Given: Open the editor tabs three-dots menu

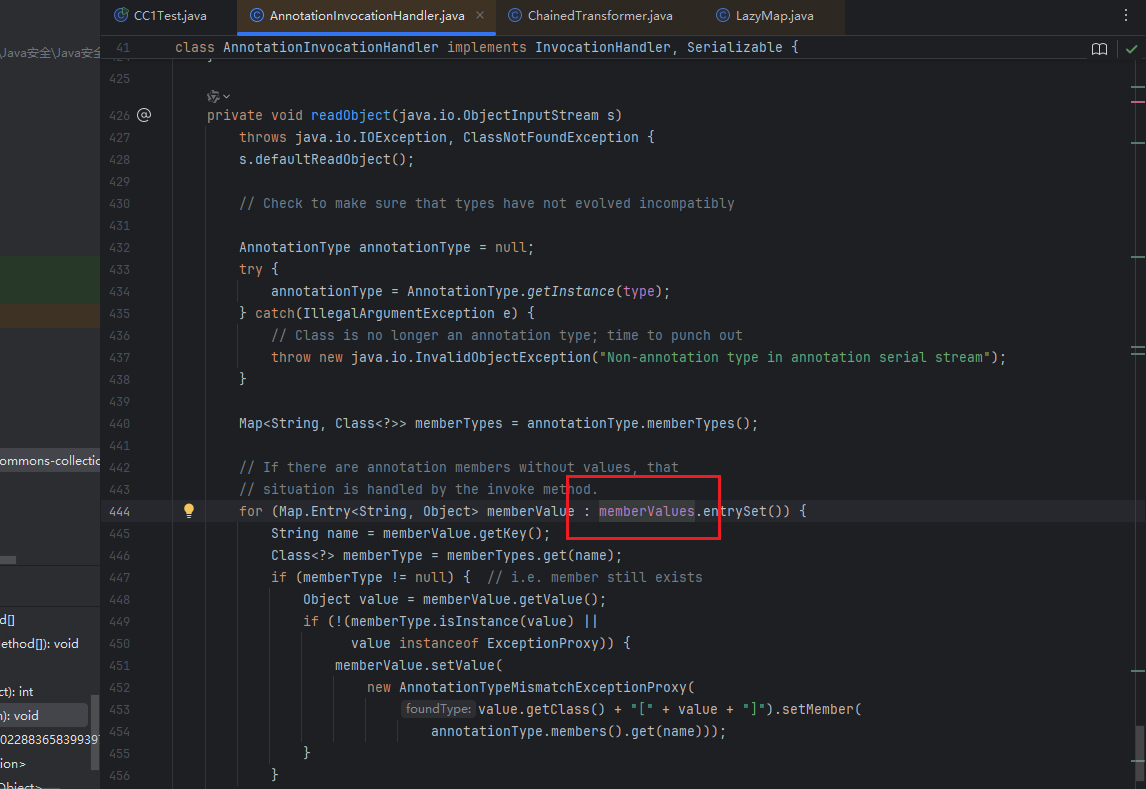Looking at the screenshot, I should [x=1127, y=16].
